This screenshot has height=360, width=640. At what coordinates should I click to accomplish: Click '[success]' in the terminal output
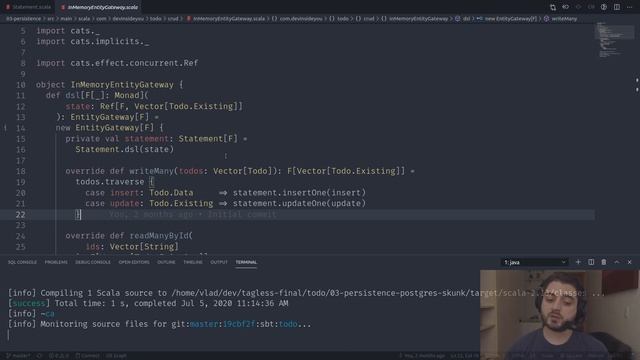coord(29,303)
